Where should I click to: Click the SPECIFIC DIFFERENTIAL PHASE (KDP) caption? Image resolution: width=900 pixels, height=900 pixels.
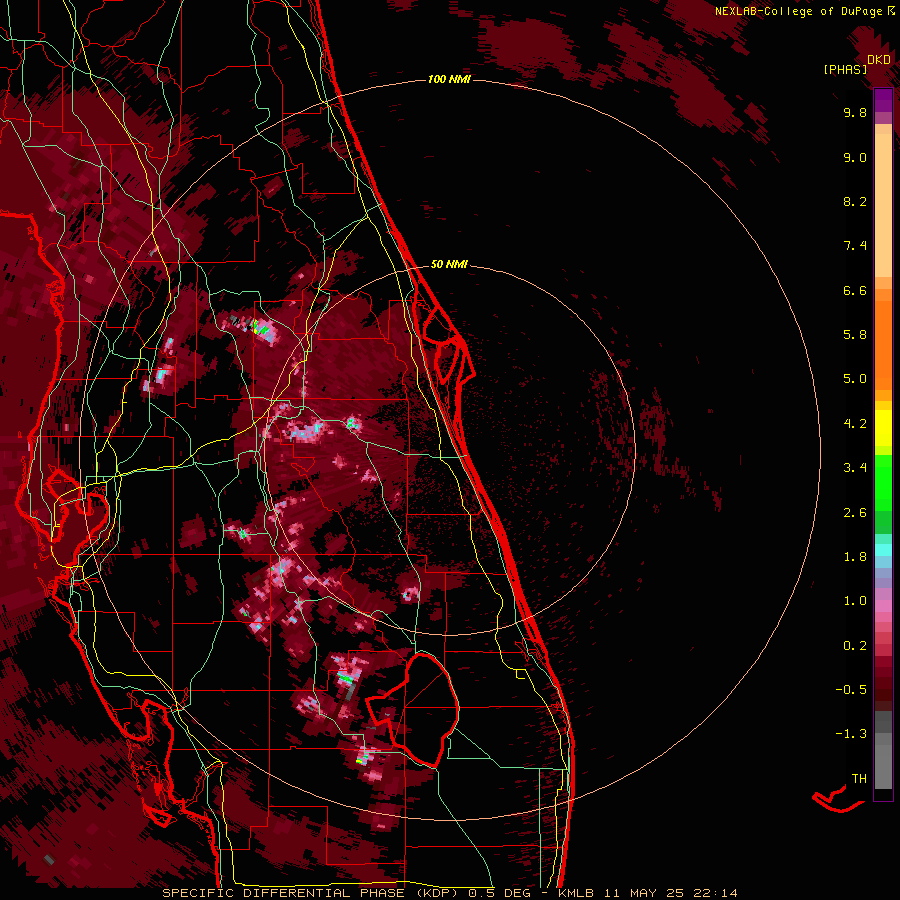pos(312,893)
